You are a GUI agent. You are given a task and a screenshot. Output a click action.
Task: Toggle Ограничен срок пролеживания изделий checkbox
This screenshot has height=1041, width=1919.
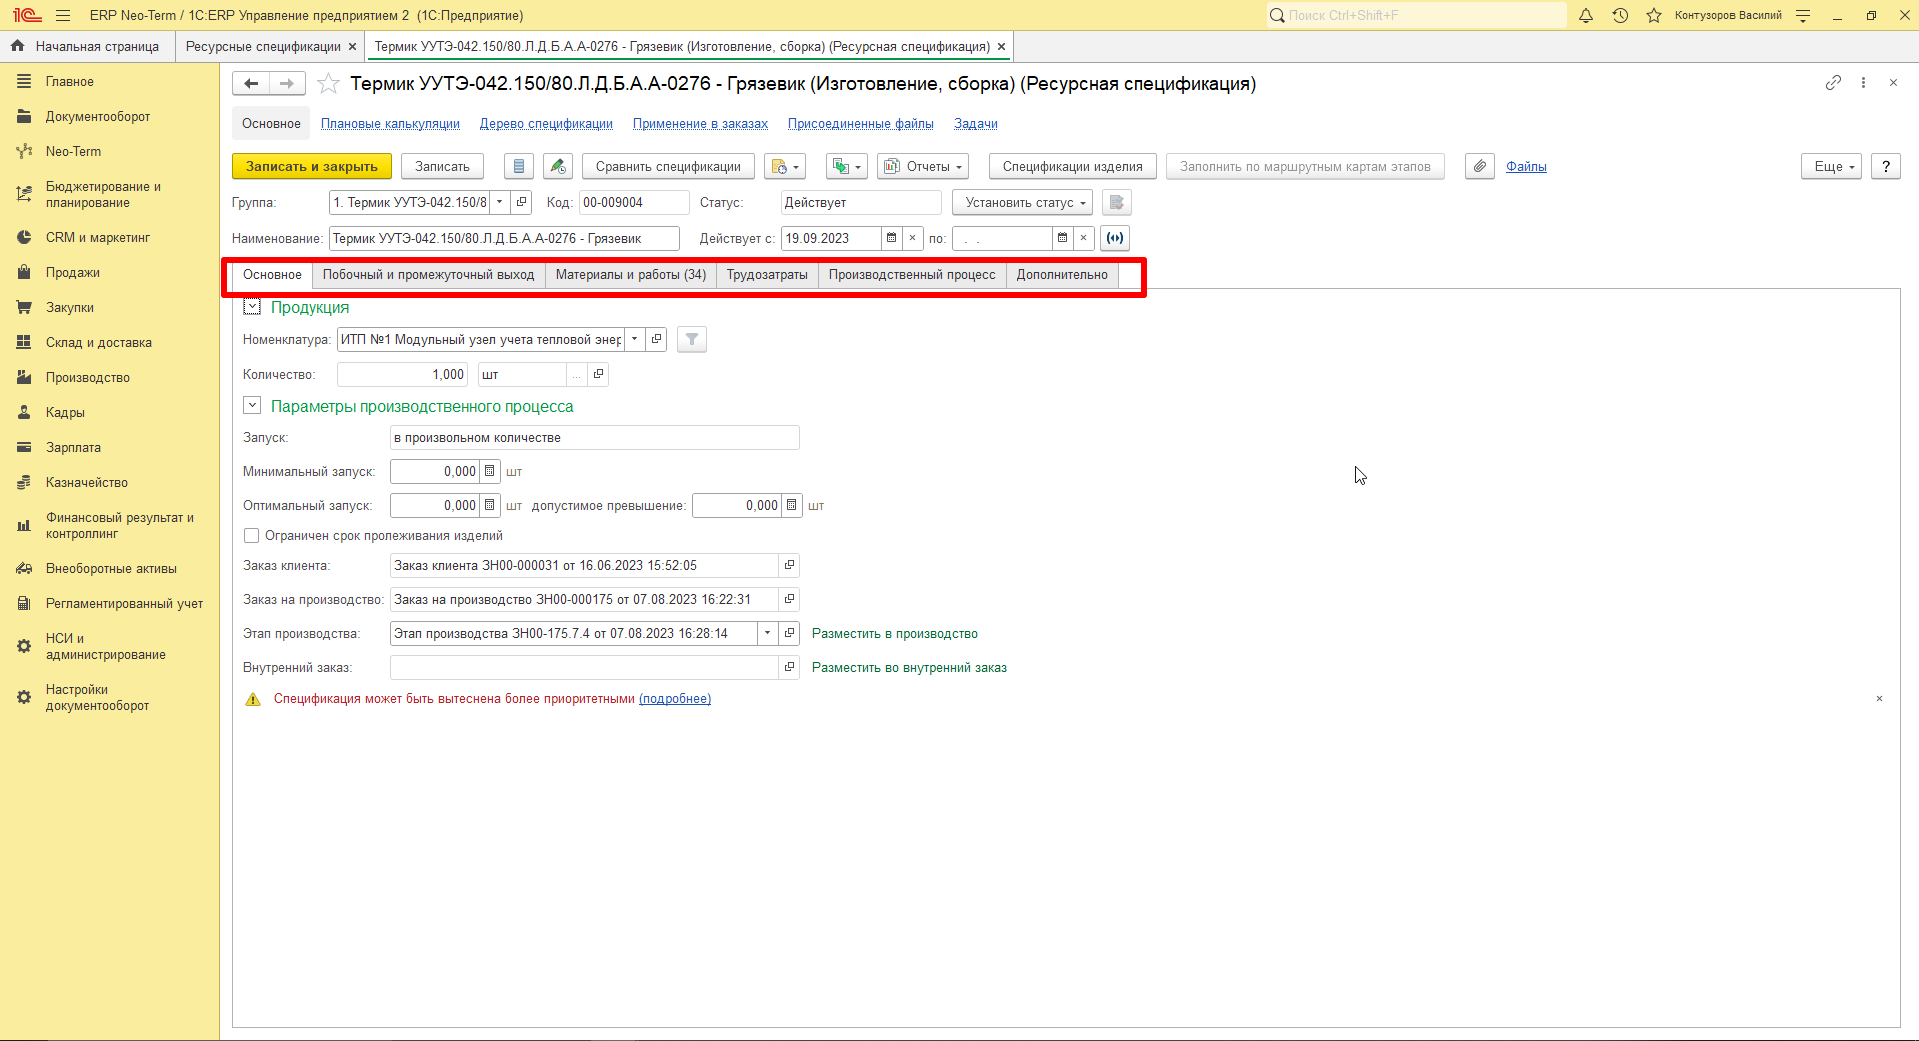click(252, 536)
